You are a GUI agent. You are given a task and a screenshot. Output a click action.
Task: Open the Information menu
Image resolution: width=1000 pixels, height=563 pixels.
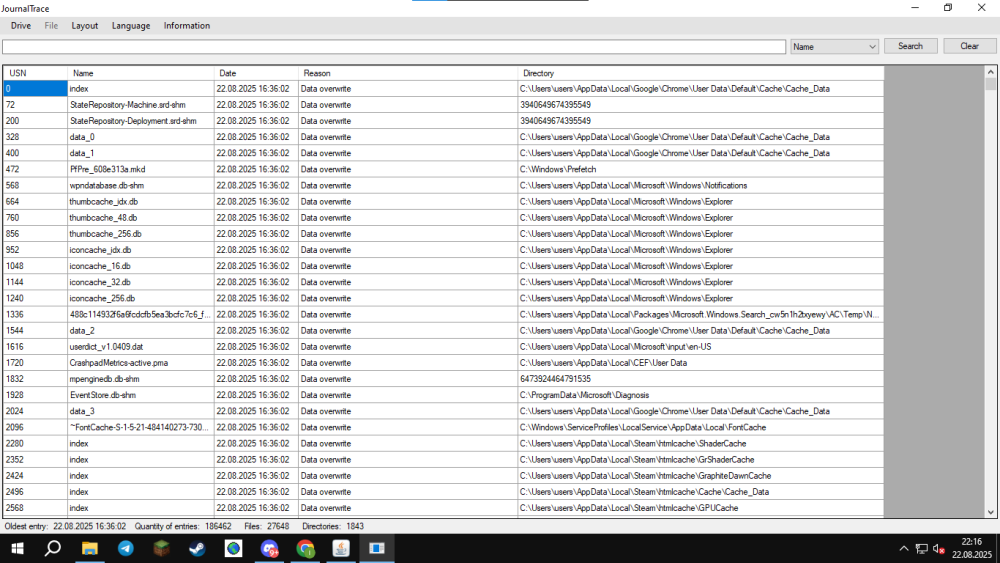click(x=187, y=26)
